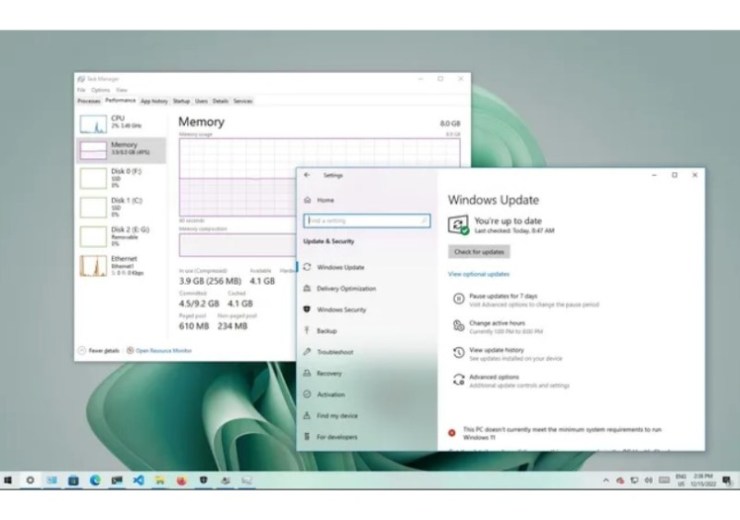
Task: Collapse Task Manager with Fewer details
Action: 99,351
